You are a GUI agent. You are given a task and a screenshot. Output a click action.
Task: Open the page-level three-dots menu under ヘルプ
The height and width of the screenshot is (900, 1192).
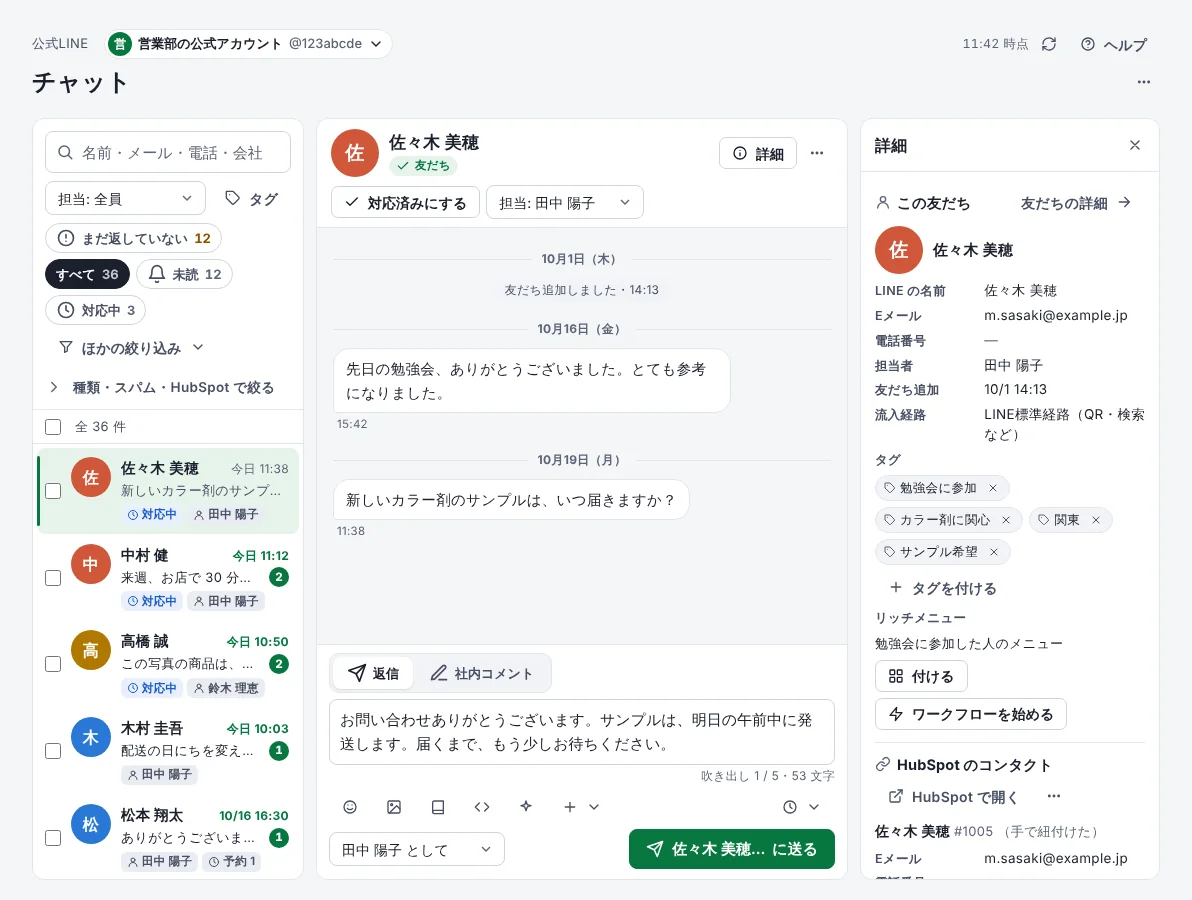coord(1143,82)
